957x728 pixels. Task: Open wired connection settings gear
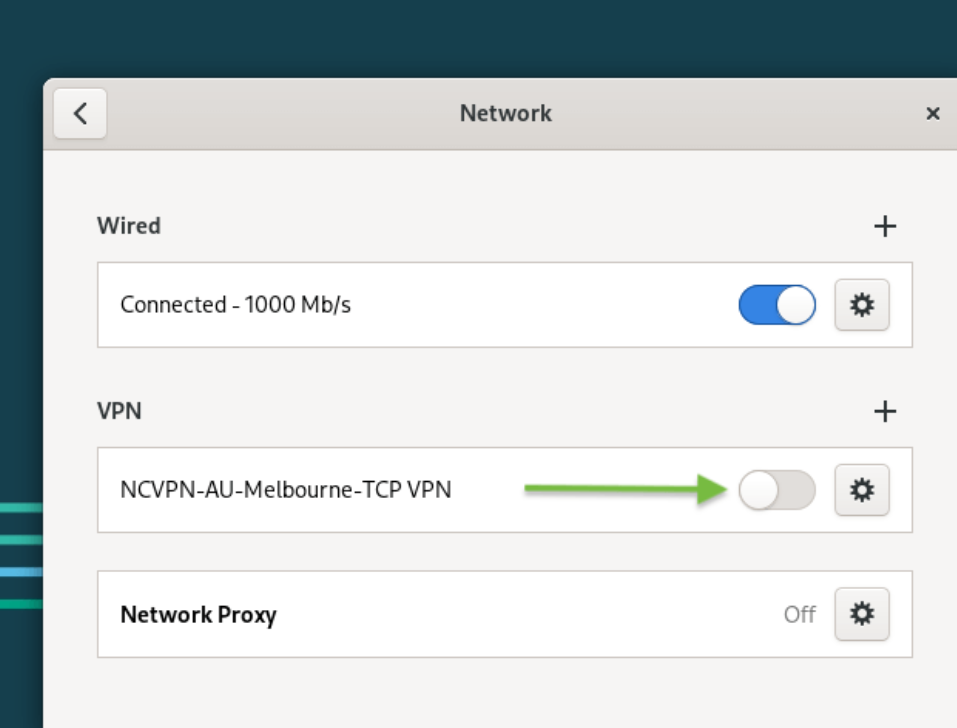point(862,305)
